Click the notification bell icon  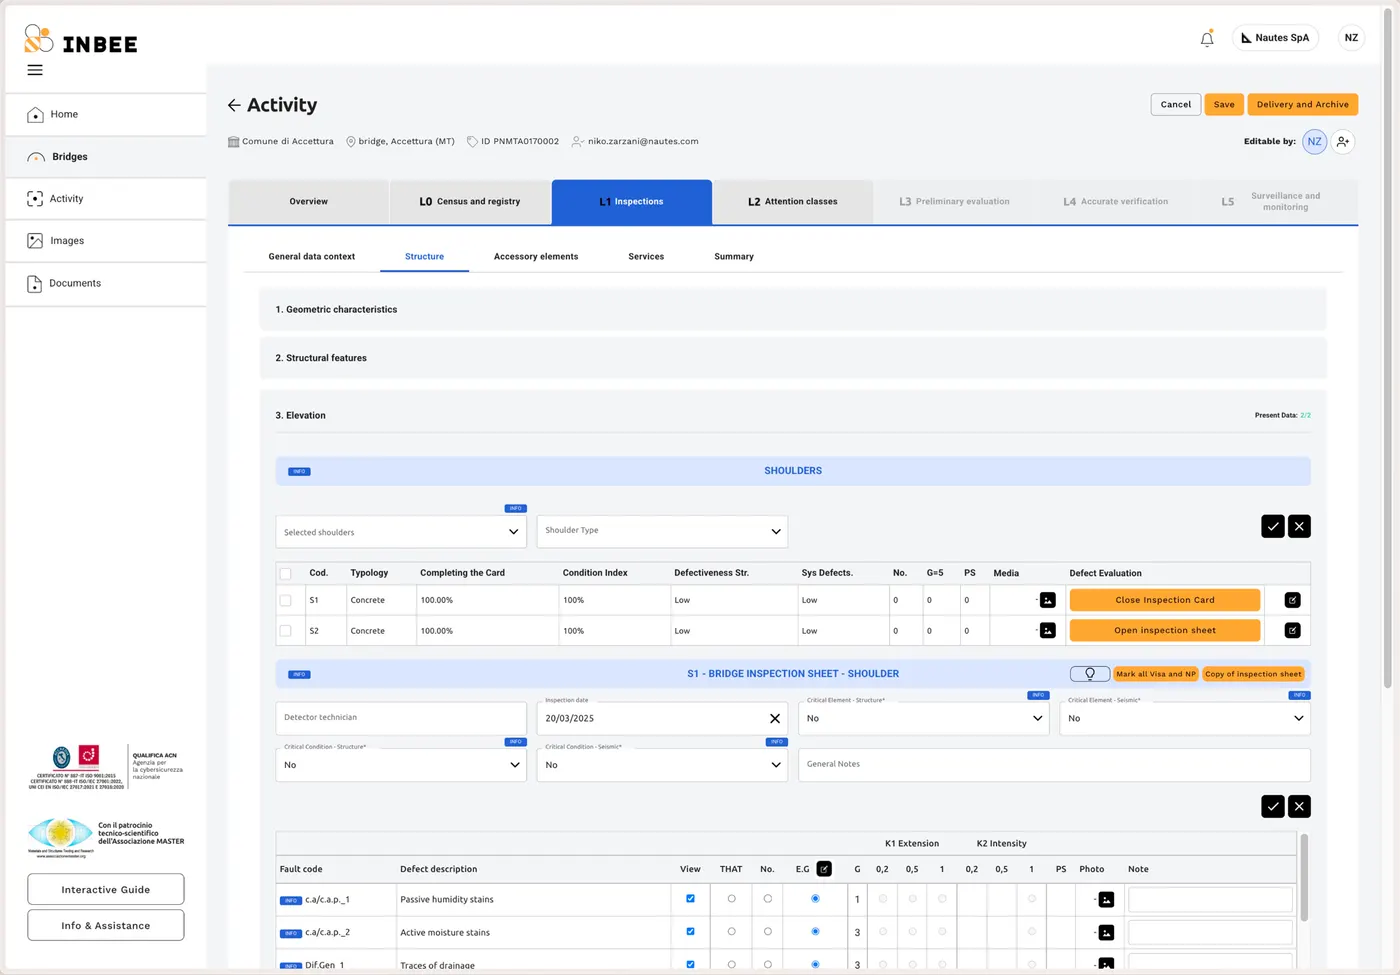point(1207,38)
